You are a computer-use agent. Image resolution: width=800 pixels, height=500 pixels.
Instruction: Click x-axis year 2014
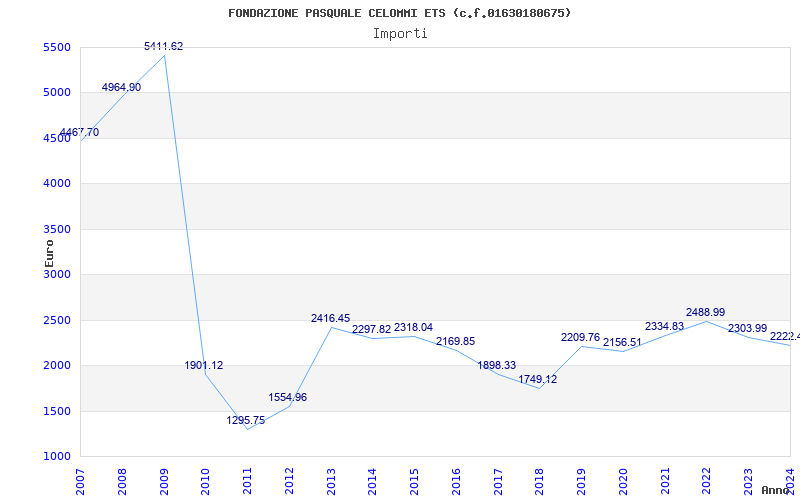(372, 482)
